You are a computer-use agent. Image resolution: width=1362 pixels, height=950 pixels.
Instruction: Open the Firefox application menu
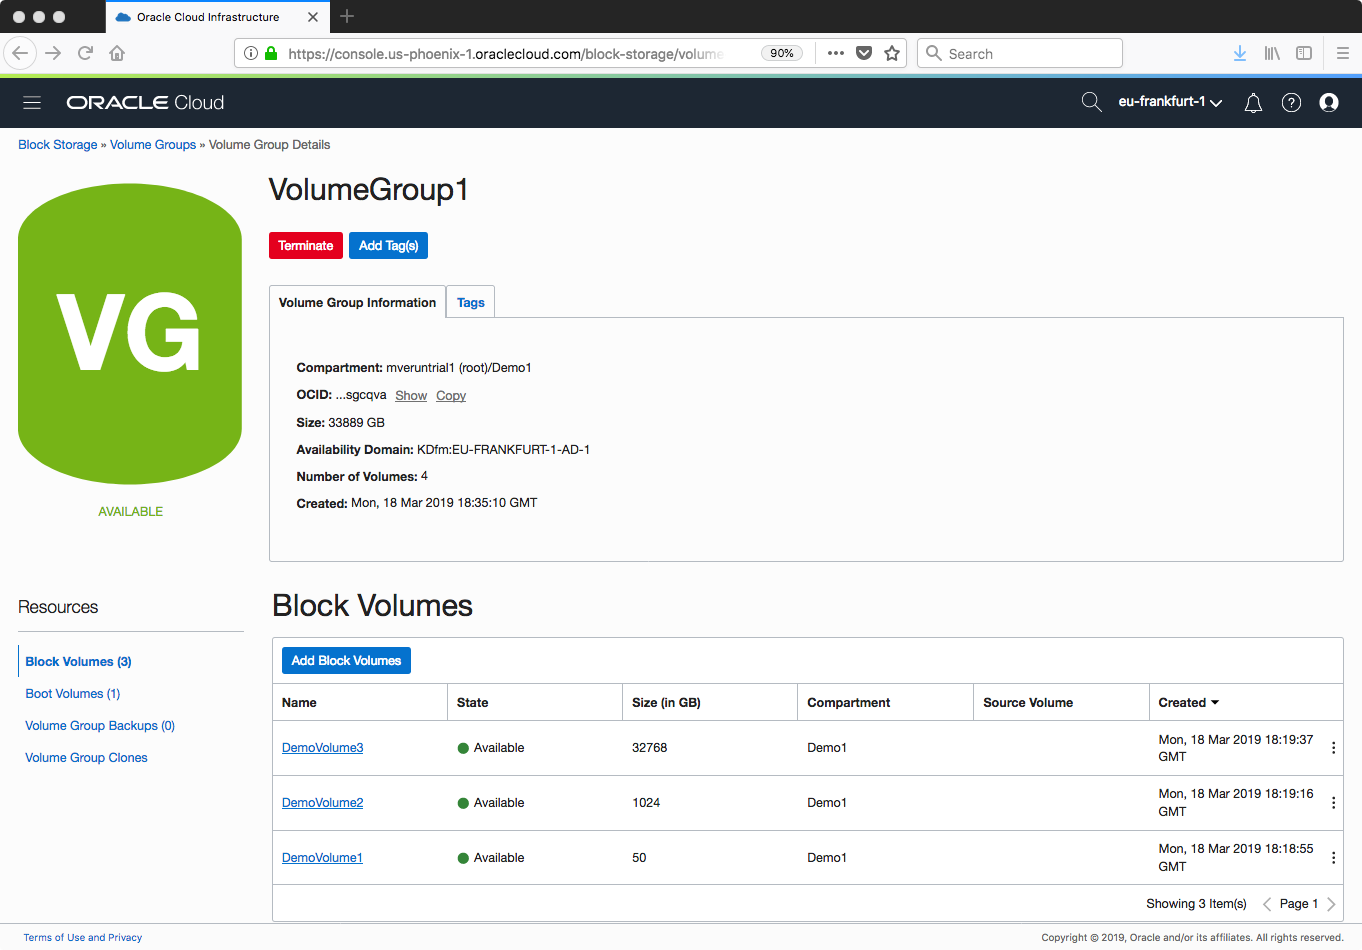pos(1343,53)
